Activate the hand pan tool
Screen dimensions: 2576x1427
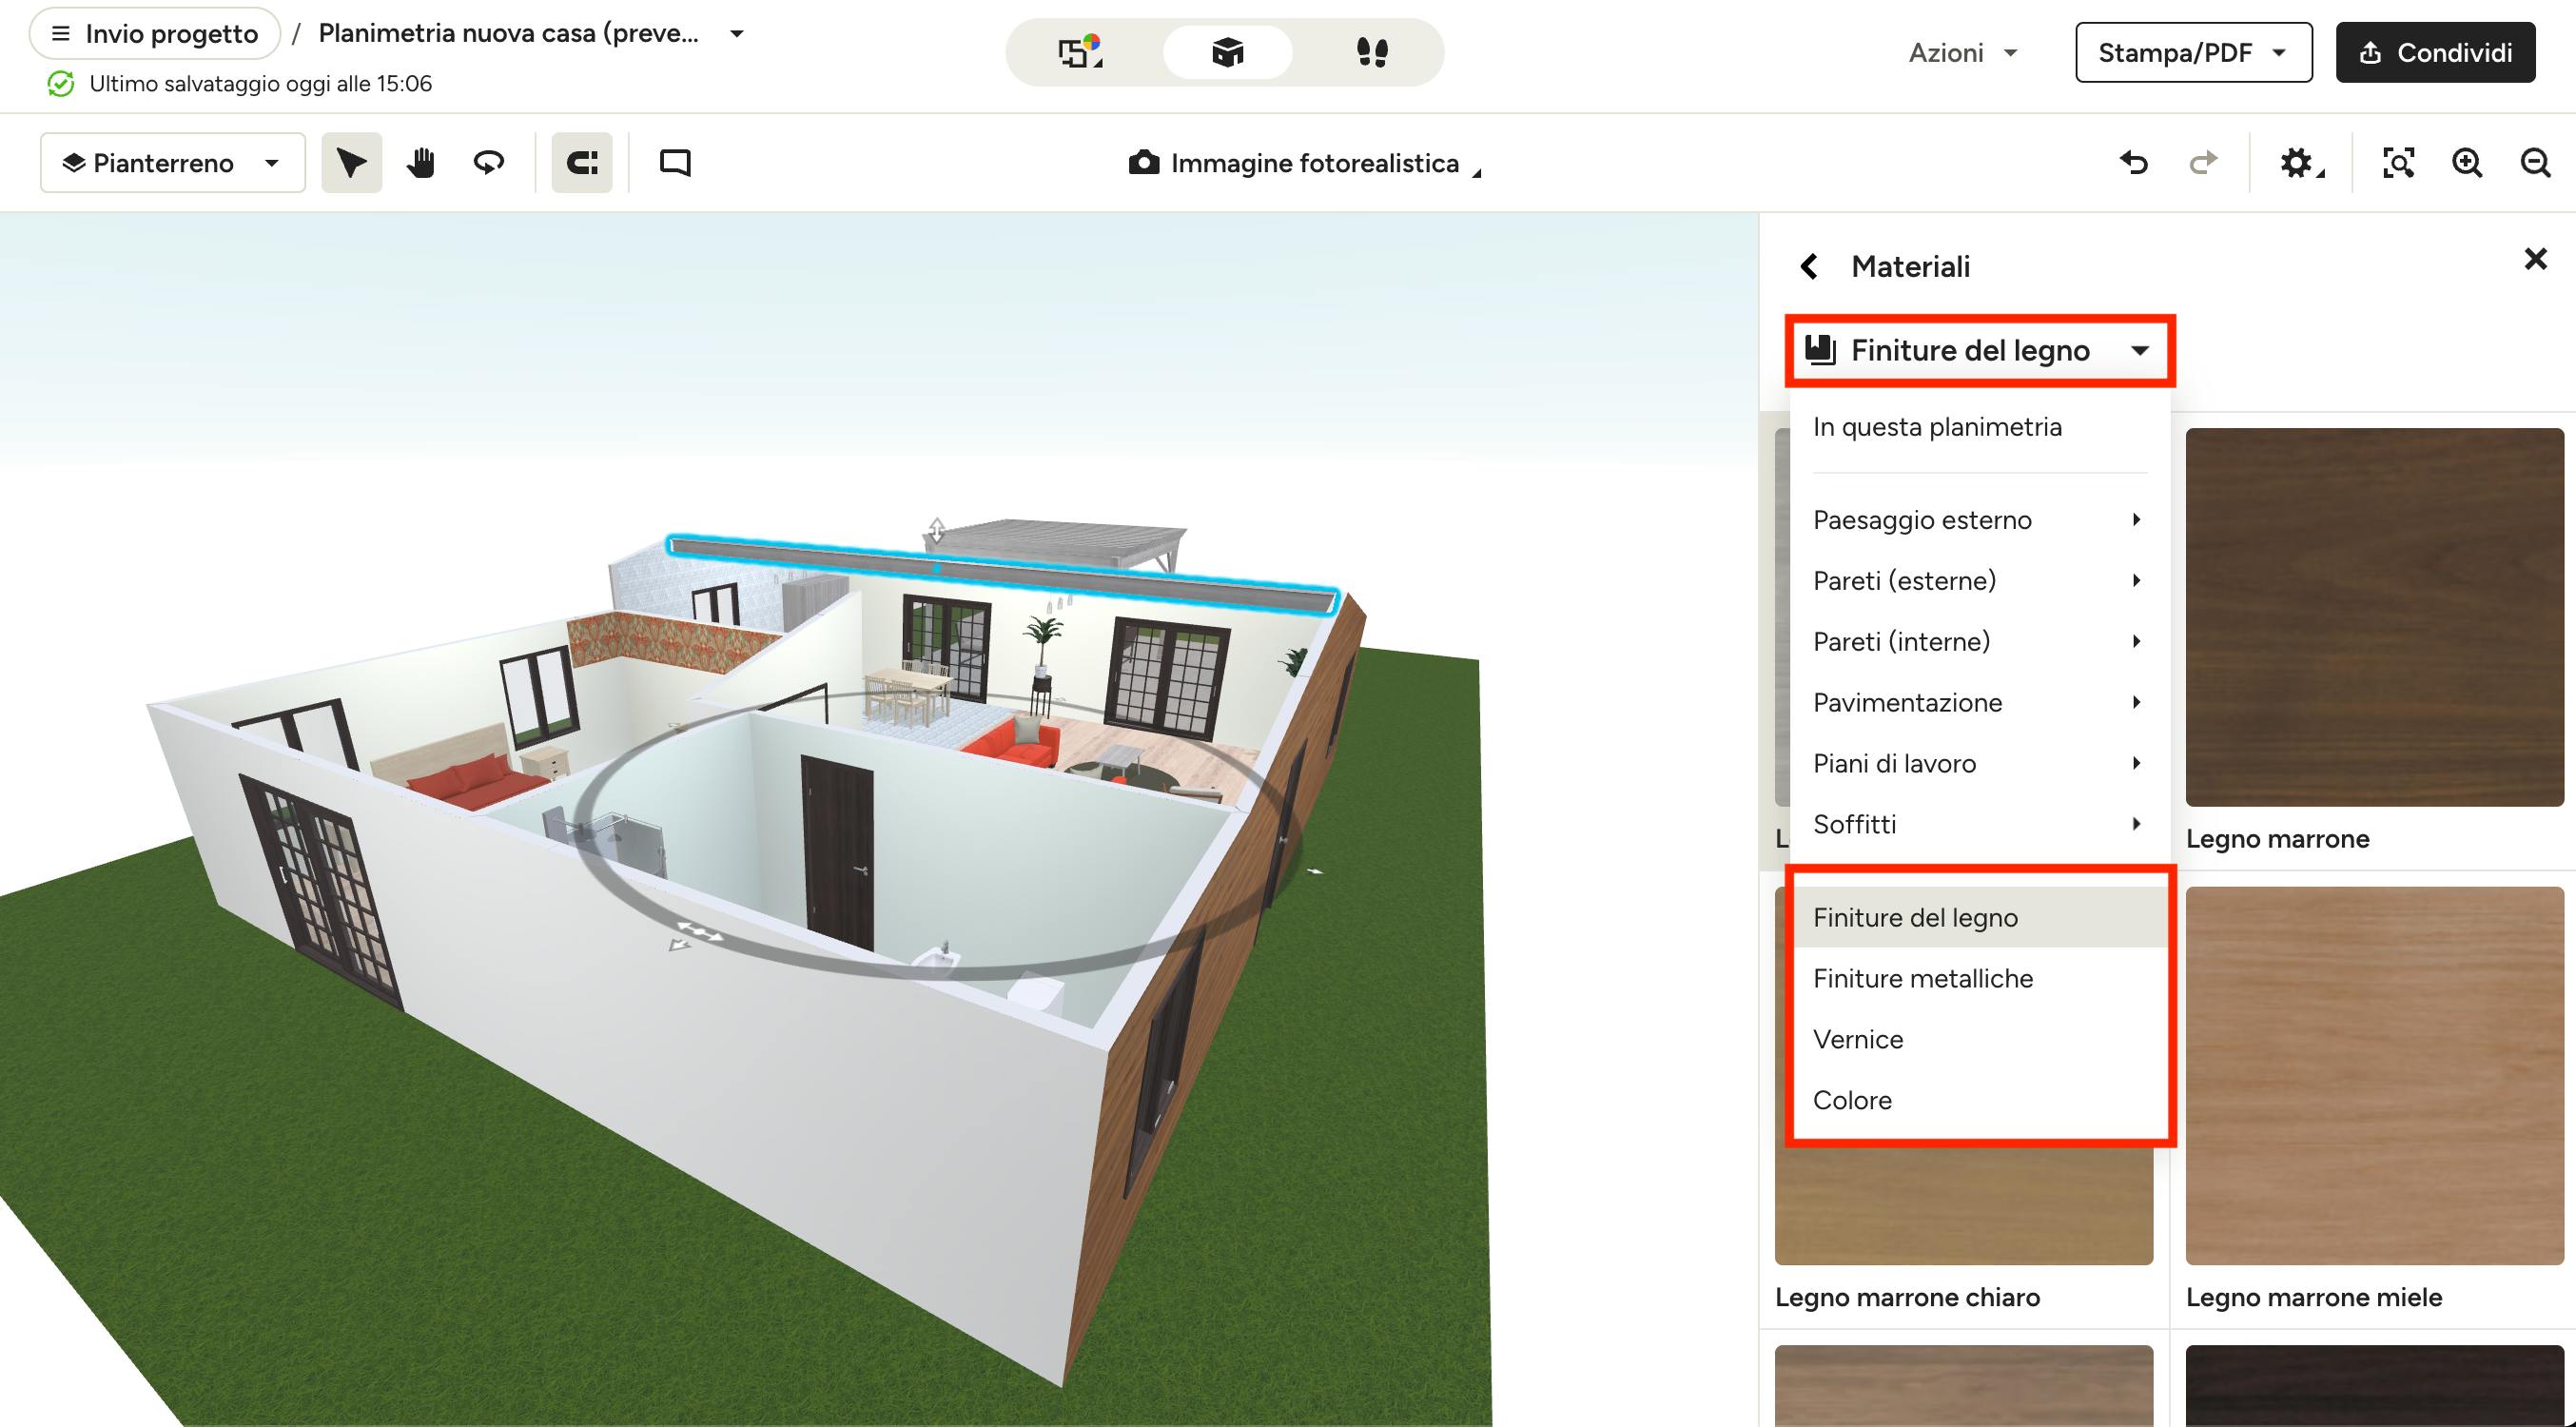pos(421,162)
